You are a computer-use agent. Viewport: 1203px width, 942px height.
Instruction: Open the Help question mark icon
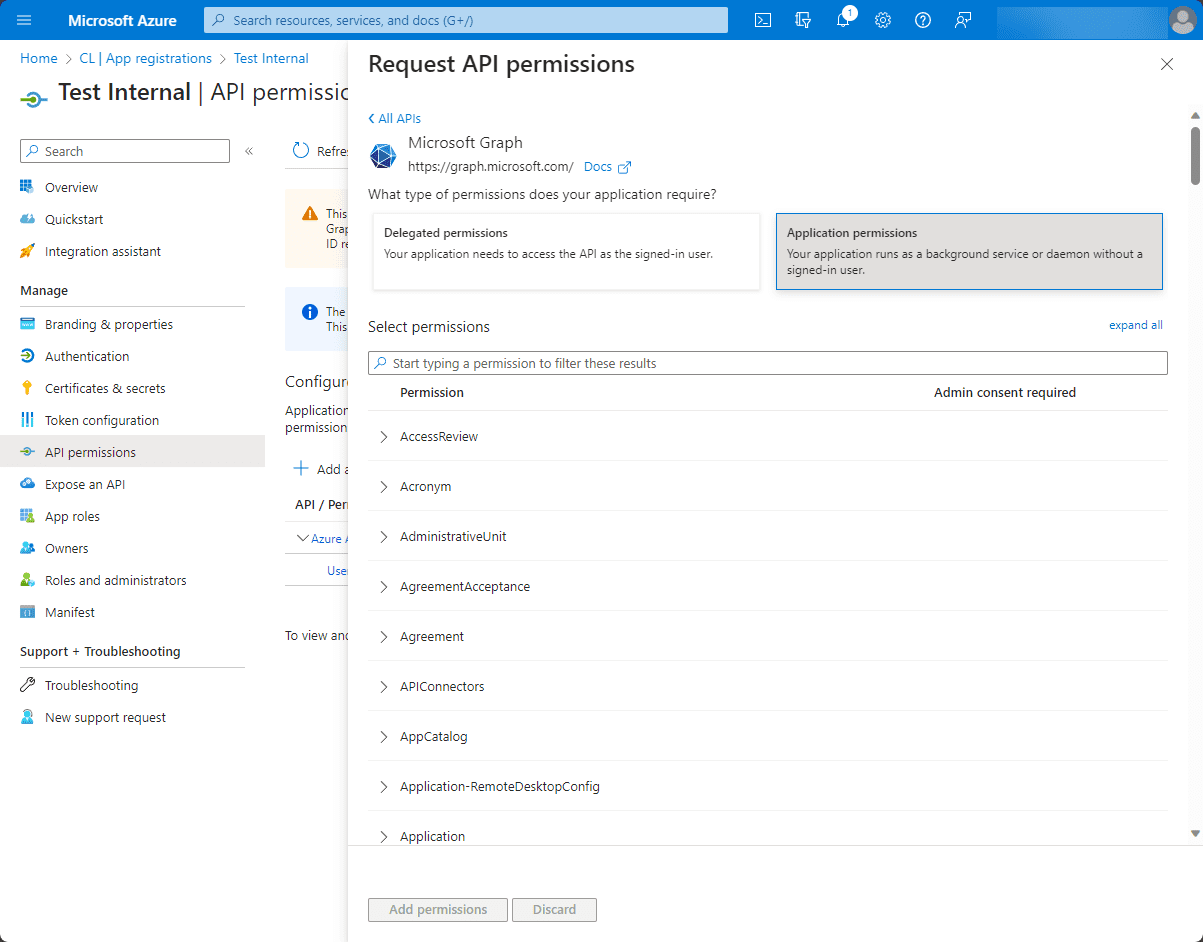pyautogui.click(x=923, y=20)
